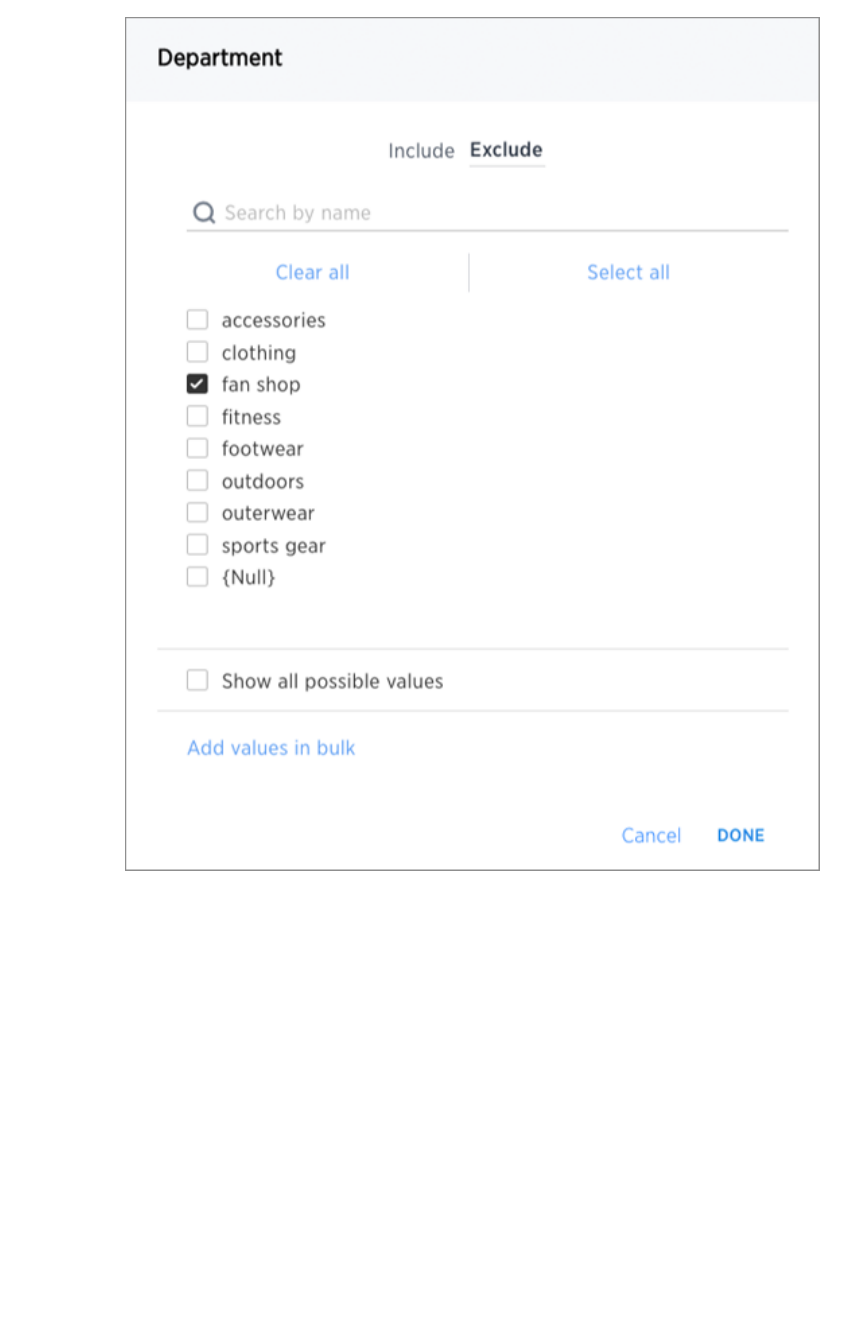The image size is (864, 1344).
Task: Click the Clear all link
Action: tap(312, 272)
